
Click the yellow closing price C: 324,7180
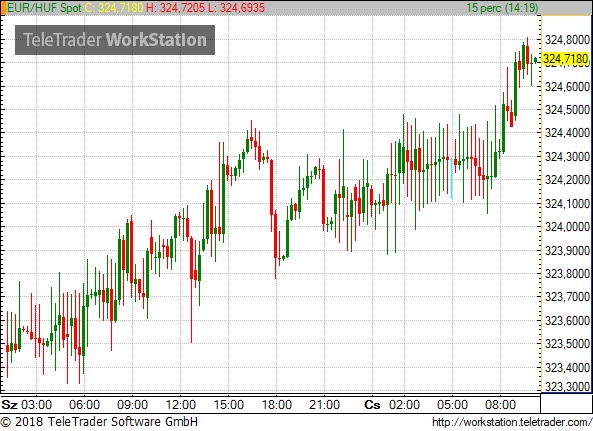pyautogui.click(x=114, y=8)
